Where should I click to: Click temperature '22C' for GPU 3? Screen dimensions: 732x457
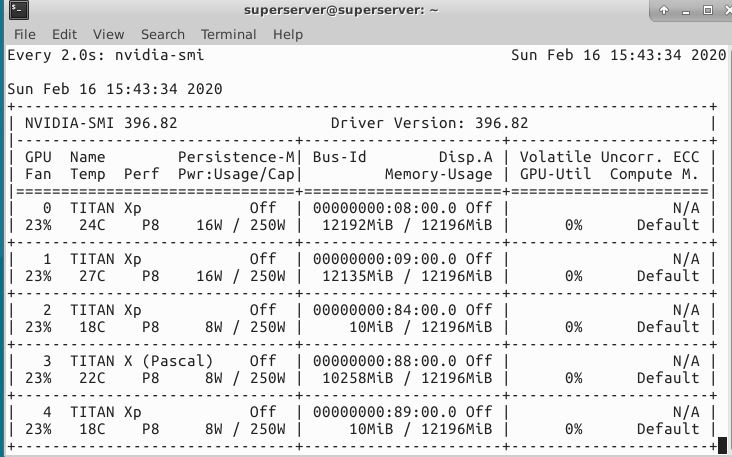click(92, 378)
